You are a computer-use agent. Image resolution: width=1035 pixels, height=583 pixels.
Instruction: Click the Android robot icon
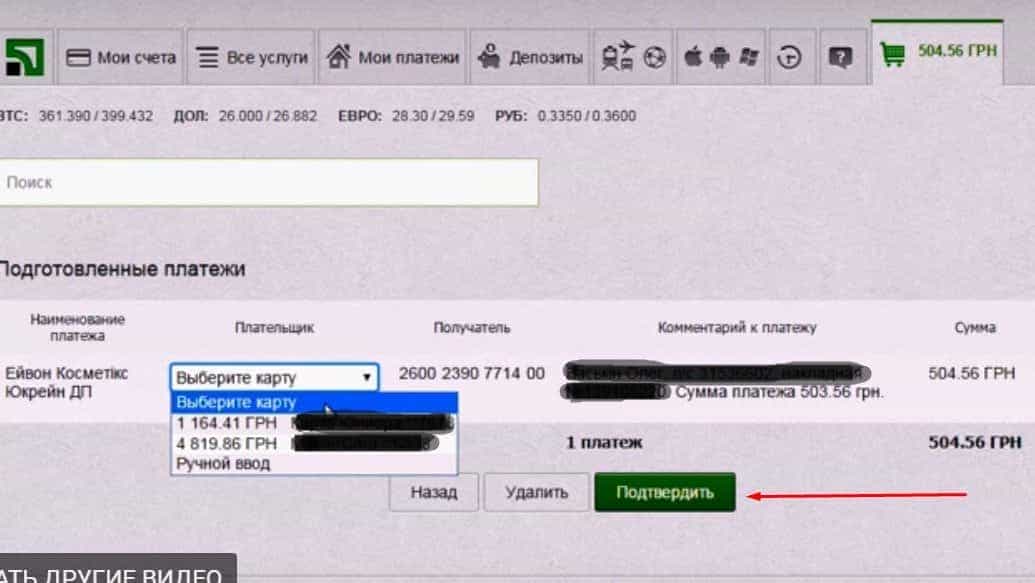click(x=719, y=57)
